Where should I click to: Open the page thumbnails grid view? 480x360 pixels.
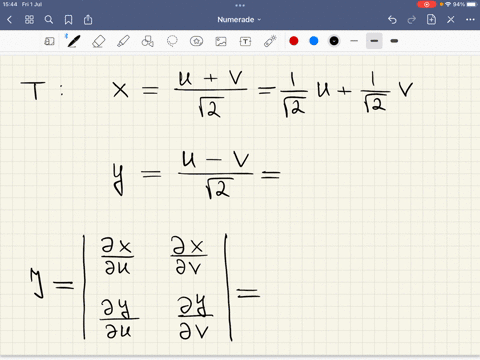pyautogui.click(x=29, y=20)
